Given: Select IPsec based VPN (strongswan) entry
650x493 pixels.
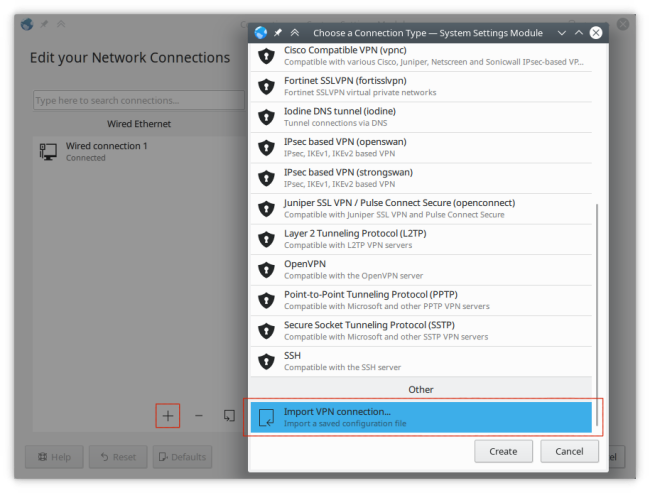Looking at the screenshot, I should point(421,178).
